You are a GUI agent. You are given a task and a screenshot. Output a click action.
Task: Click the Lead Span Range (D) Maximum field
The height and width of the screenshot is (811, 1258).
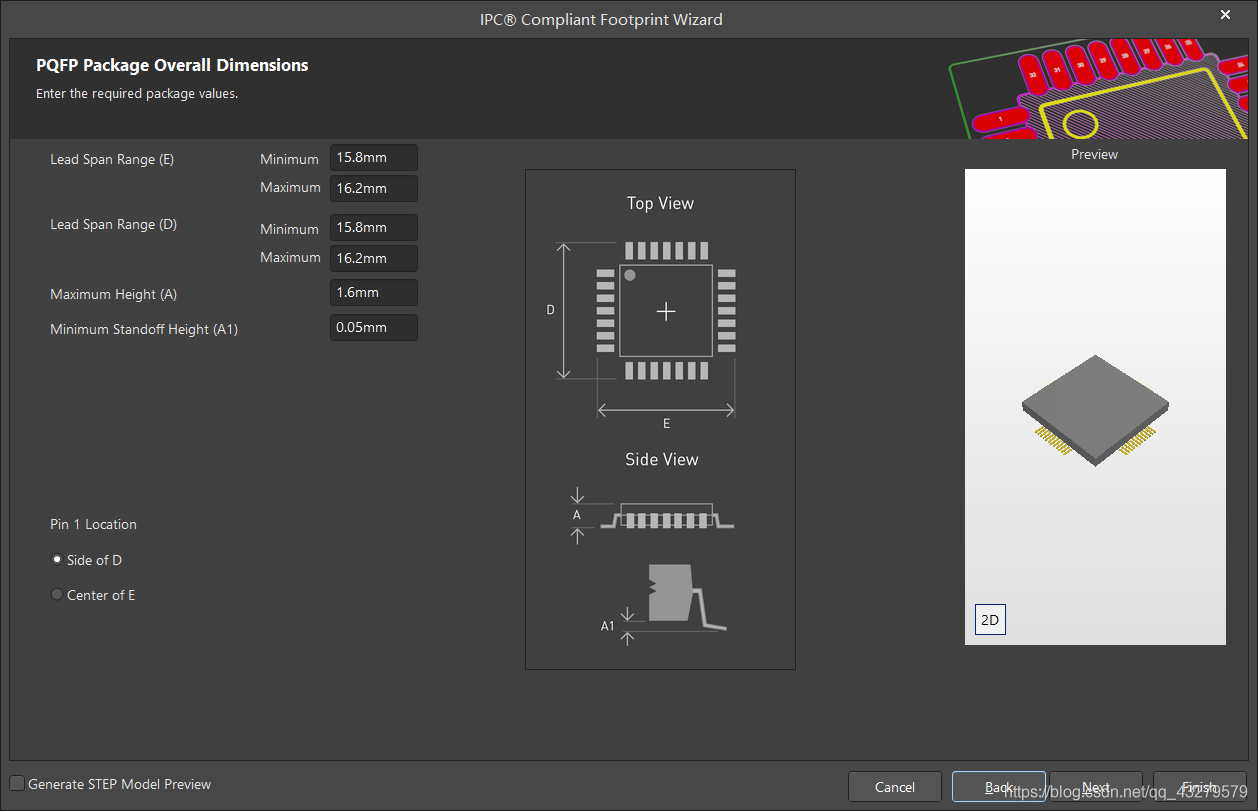pyautogui.click(x=374, y=258)
